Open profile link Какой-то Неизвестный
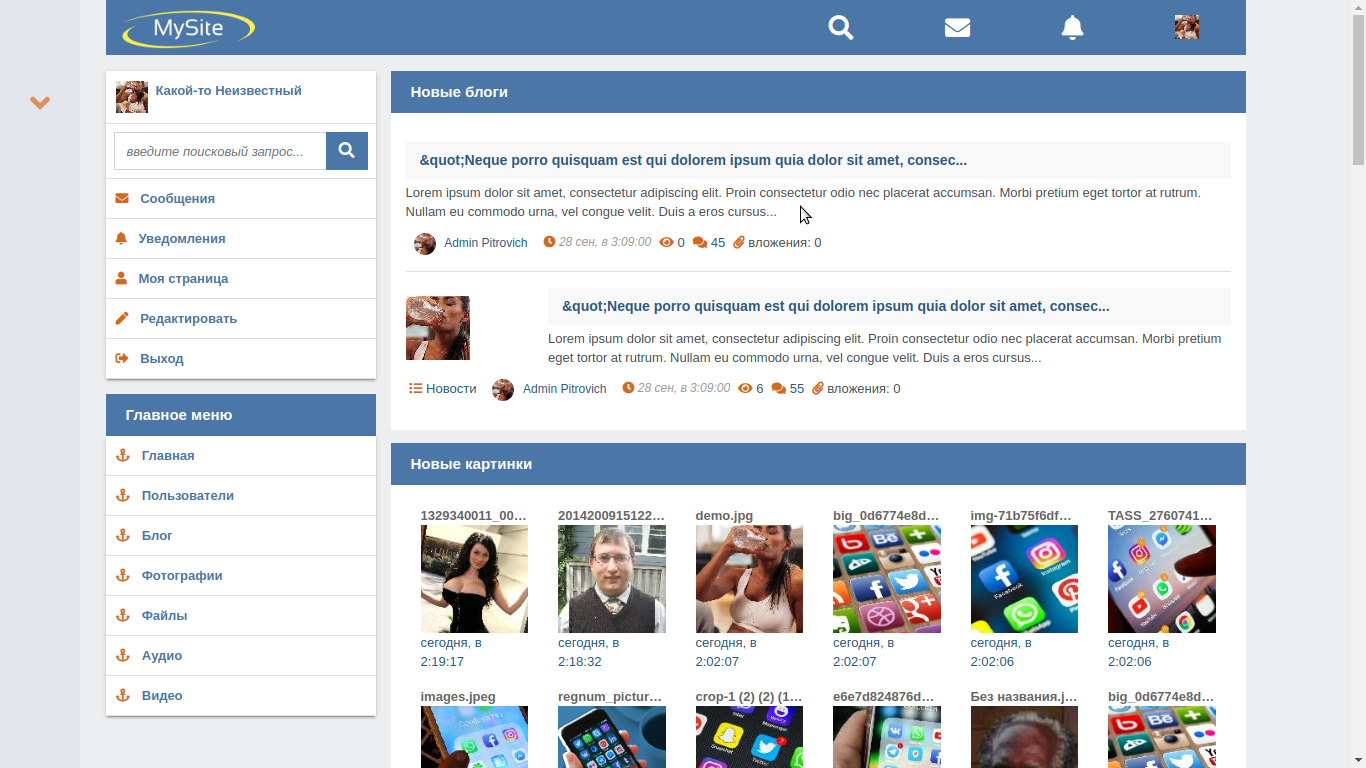 (x=228, y=91)
